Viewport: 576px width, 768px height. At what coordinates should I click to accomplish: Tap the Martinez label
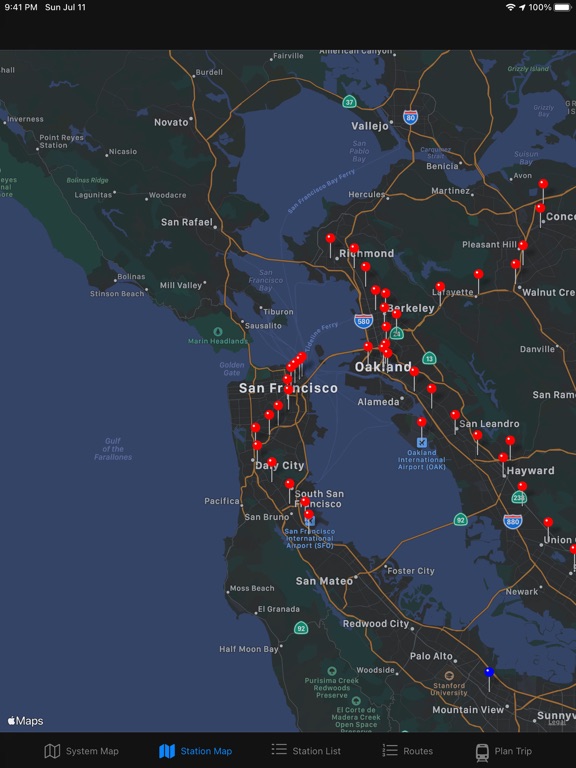(451, 191)
